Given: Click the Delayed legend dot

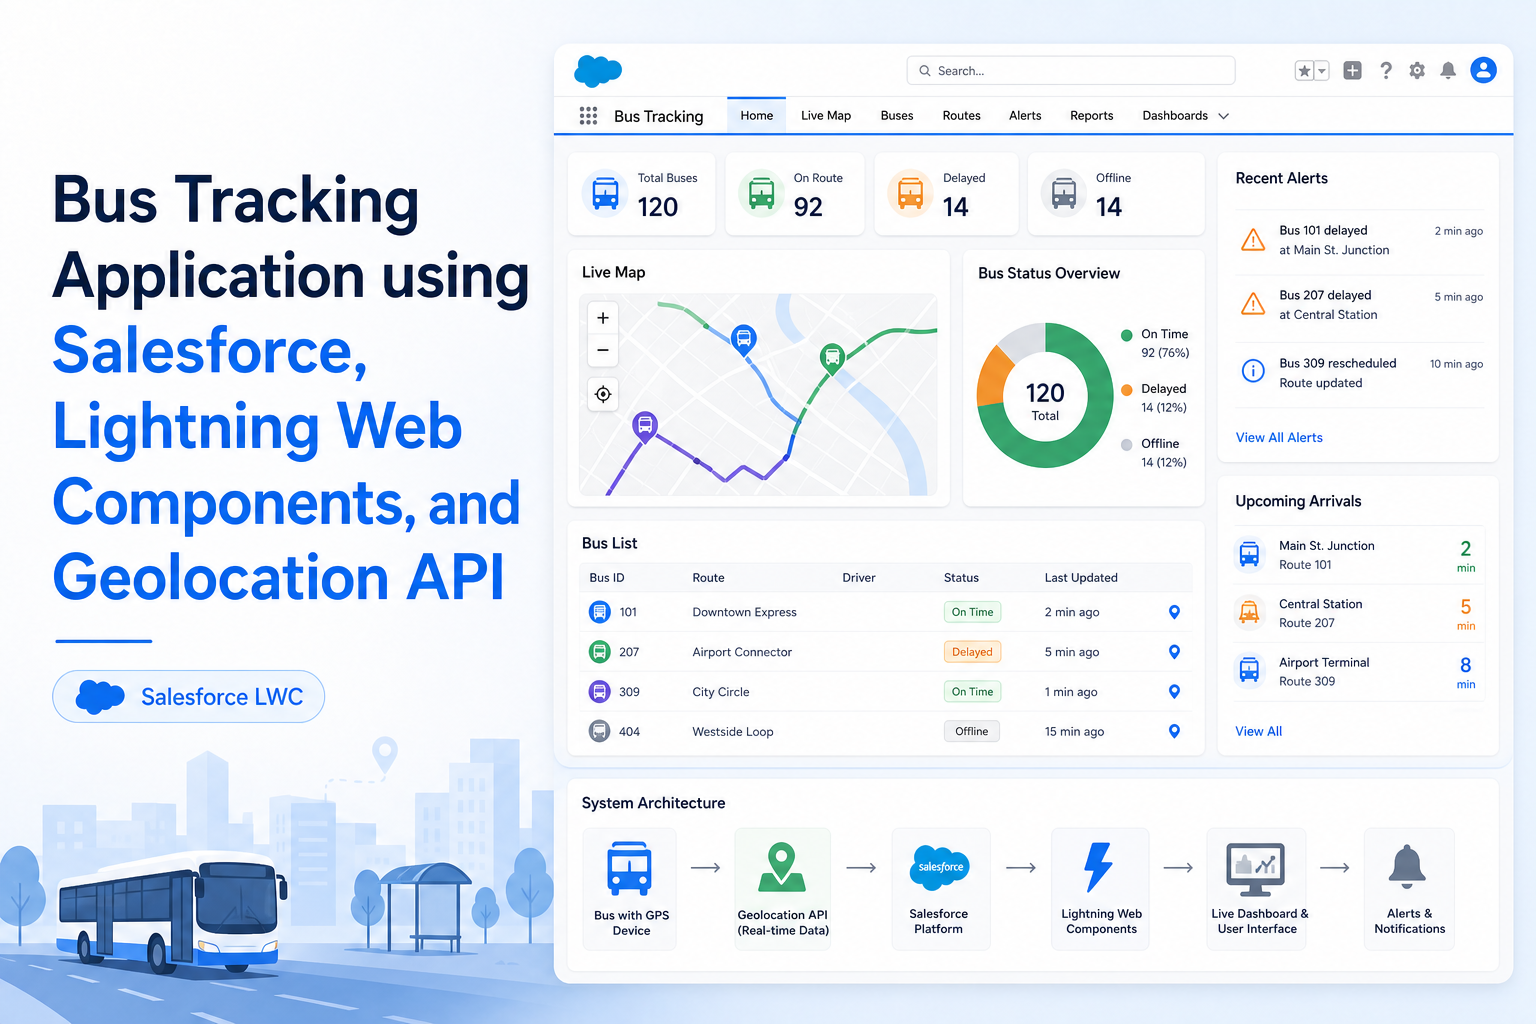Looking at the screenshot, I should pos(1127,389).
